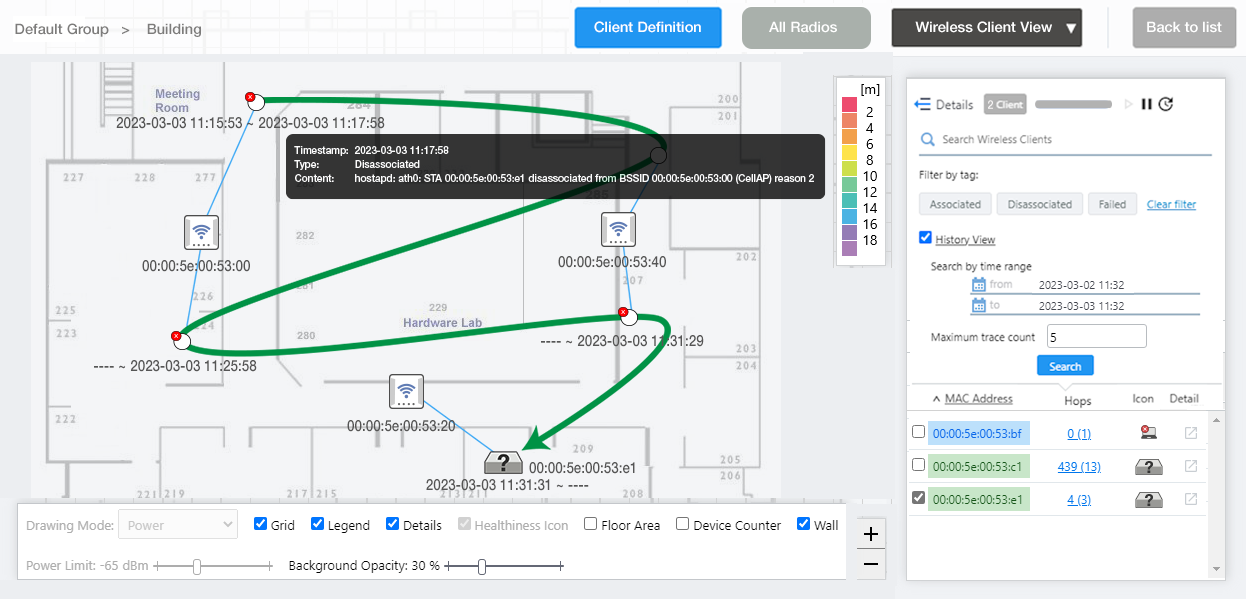This screenshot has width=1246, height=599.
Task: Pause the client history playback
Action: (x=1147, y=104)
